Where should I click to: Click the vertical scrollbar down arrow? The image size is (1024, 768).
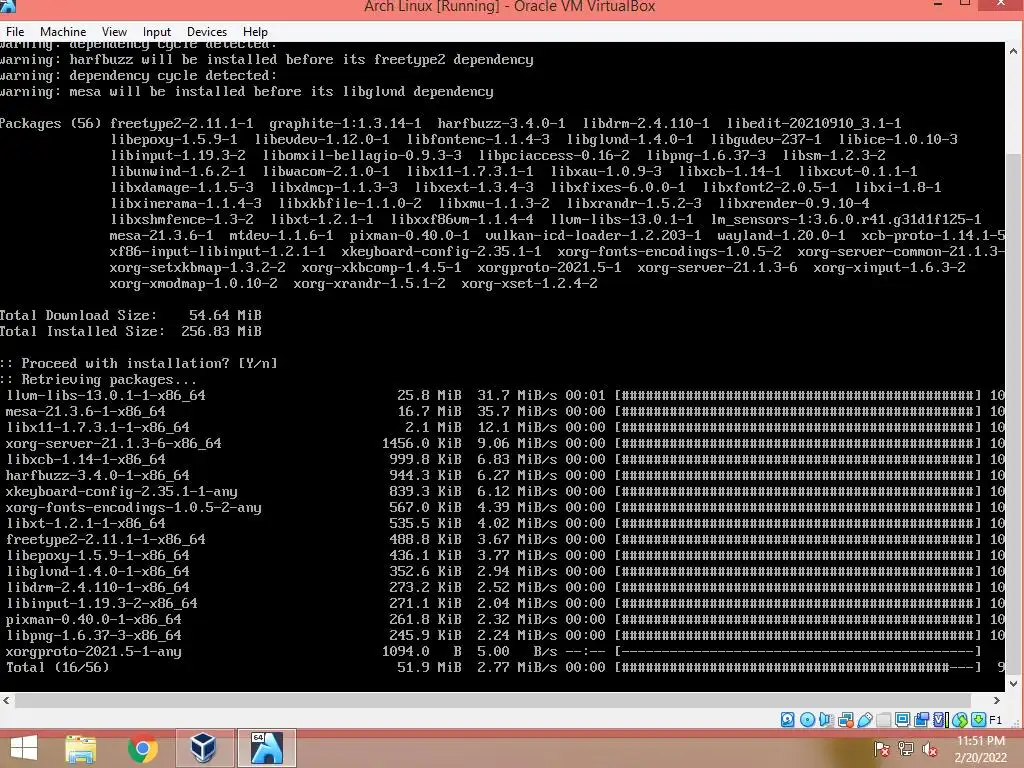1014,684
